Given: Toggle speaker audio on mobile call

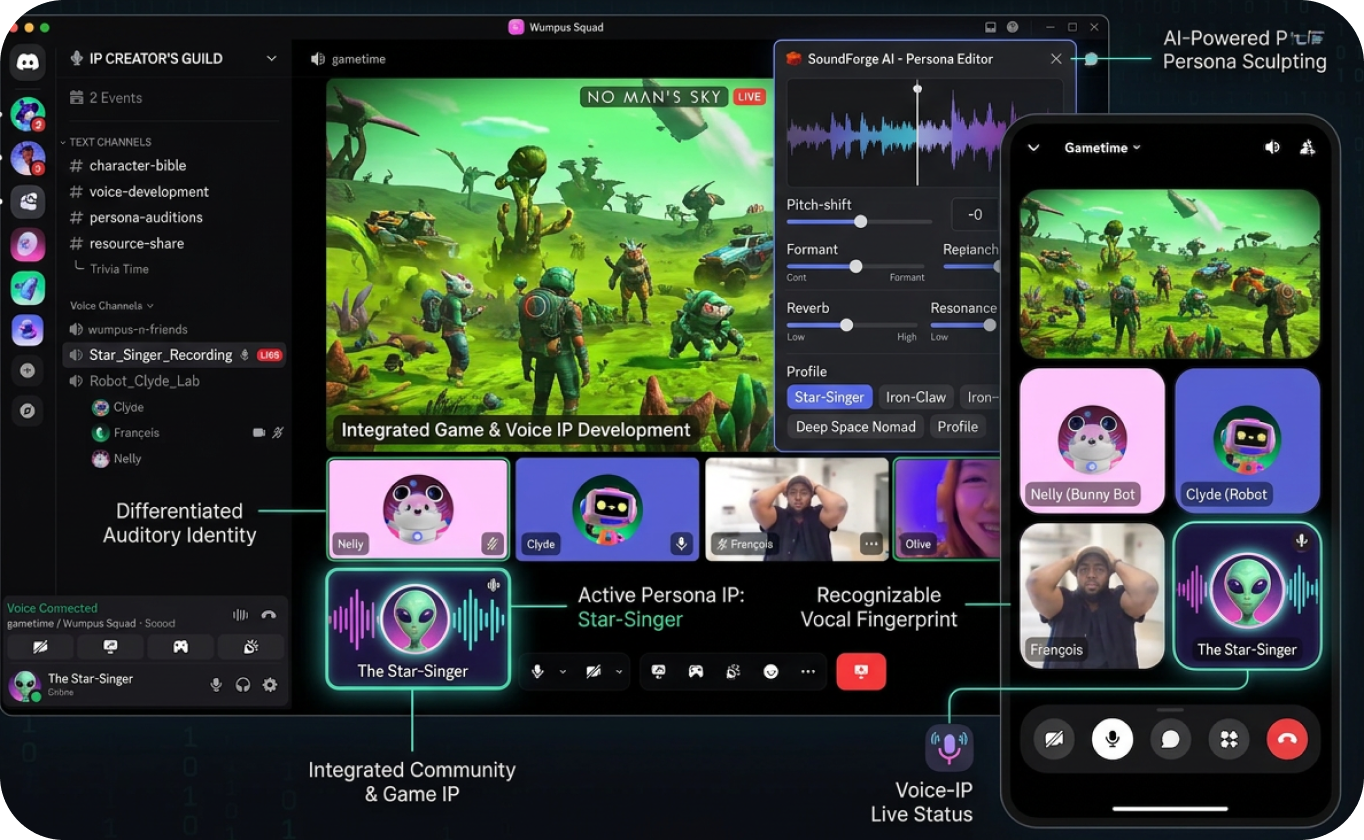Looking at the screenshot, I should (1272, 148).
